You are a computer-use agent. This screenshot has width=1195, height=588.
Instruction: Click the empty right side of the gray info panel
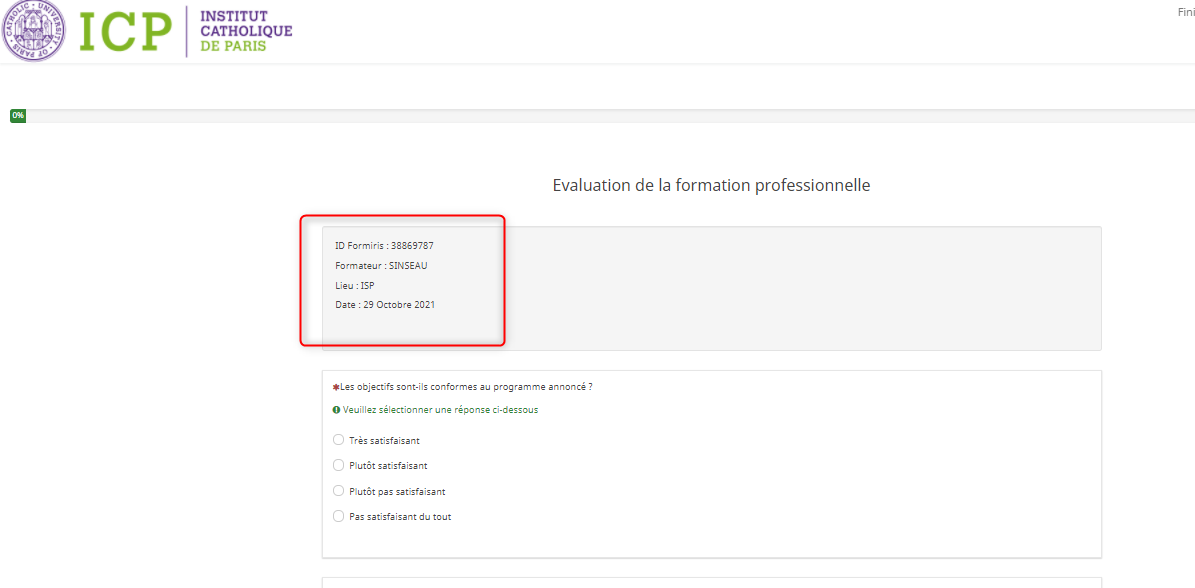tap(800, 288)
